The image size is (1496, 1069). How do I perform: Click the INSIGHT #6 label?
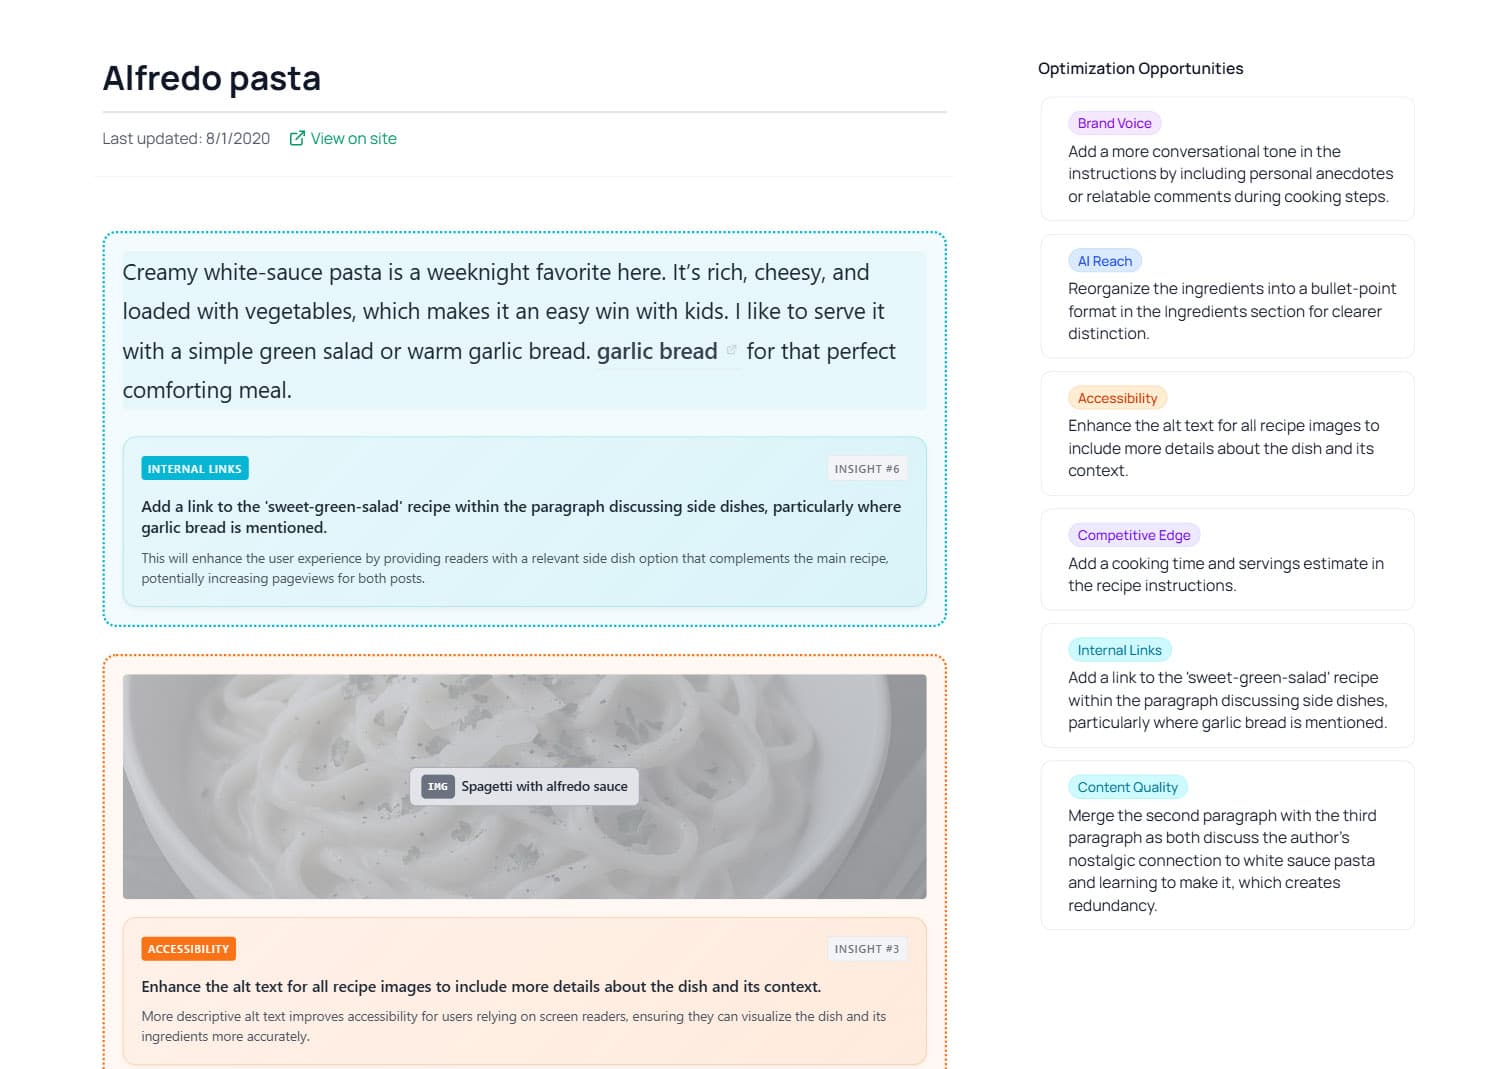pos(866,468)
